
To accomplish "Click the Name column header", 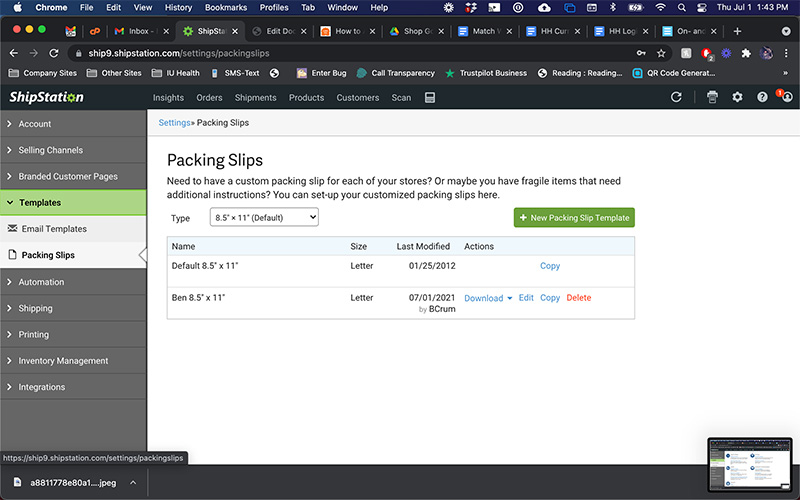I will [x=183, y=246].
